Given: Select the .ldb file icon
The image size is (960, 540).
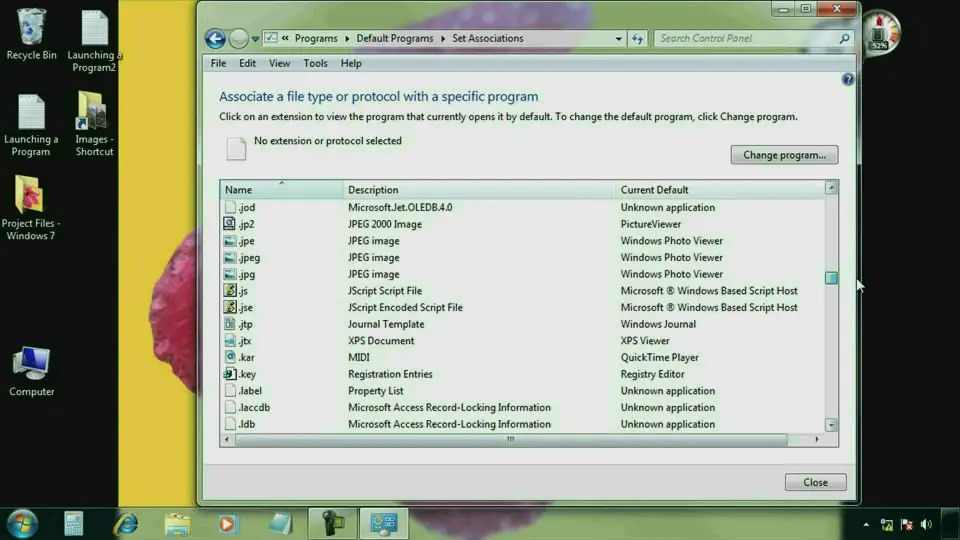Looking at the screenshot, I should pyautogui.click(x=230, y=424).
